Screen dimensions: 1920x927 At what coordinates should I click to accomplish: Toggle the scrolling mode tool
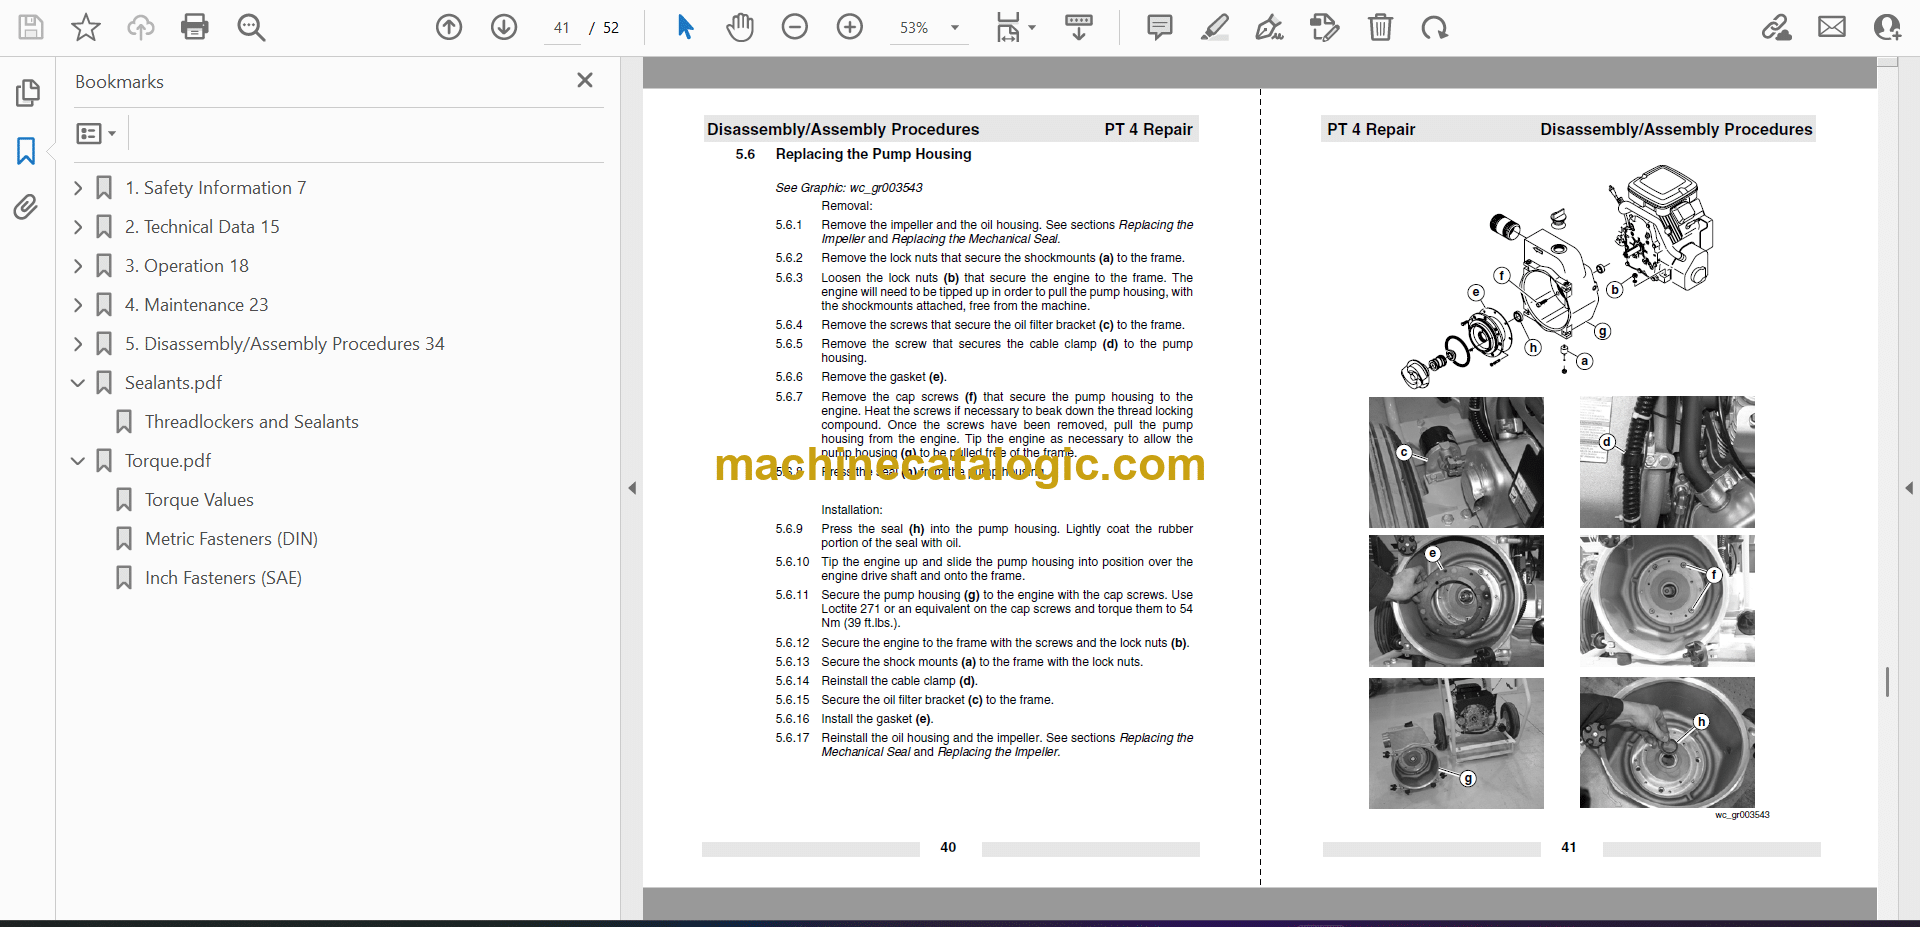point(1079,27)
